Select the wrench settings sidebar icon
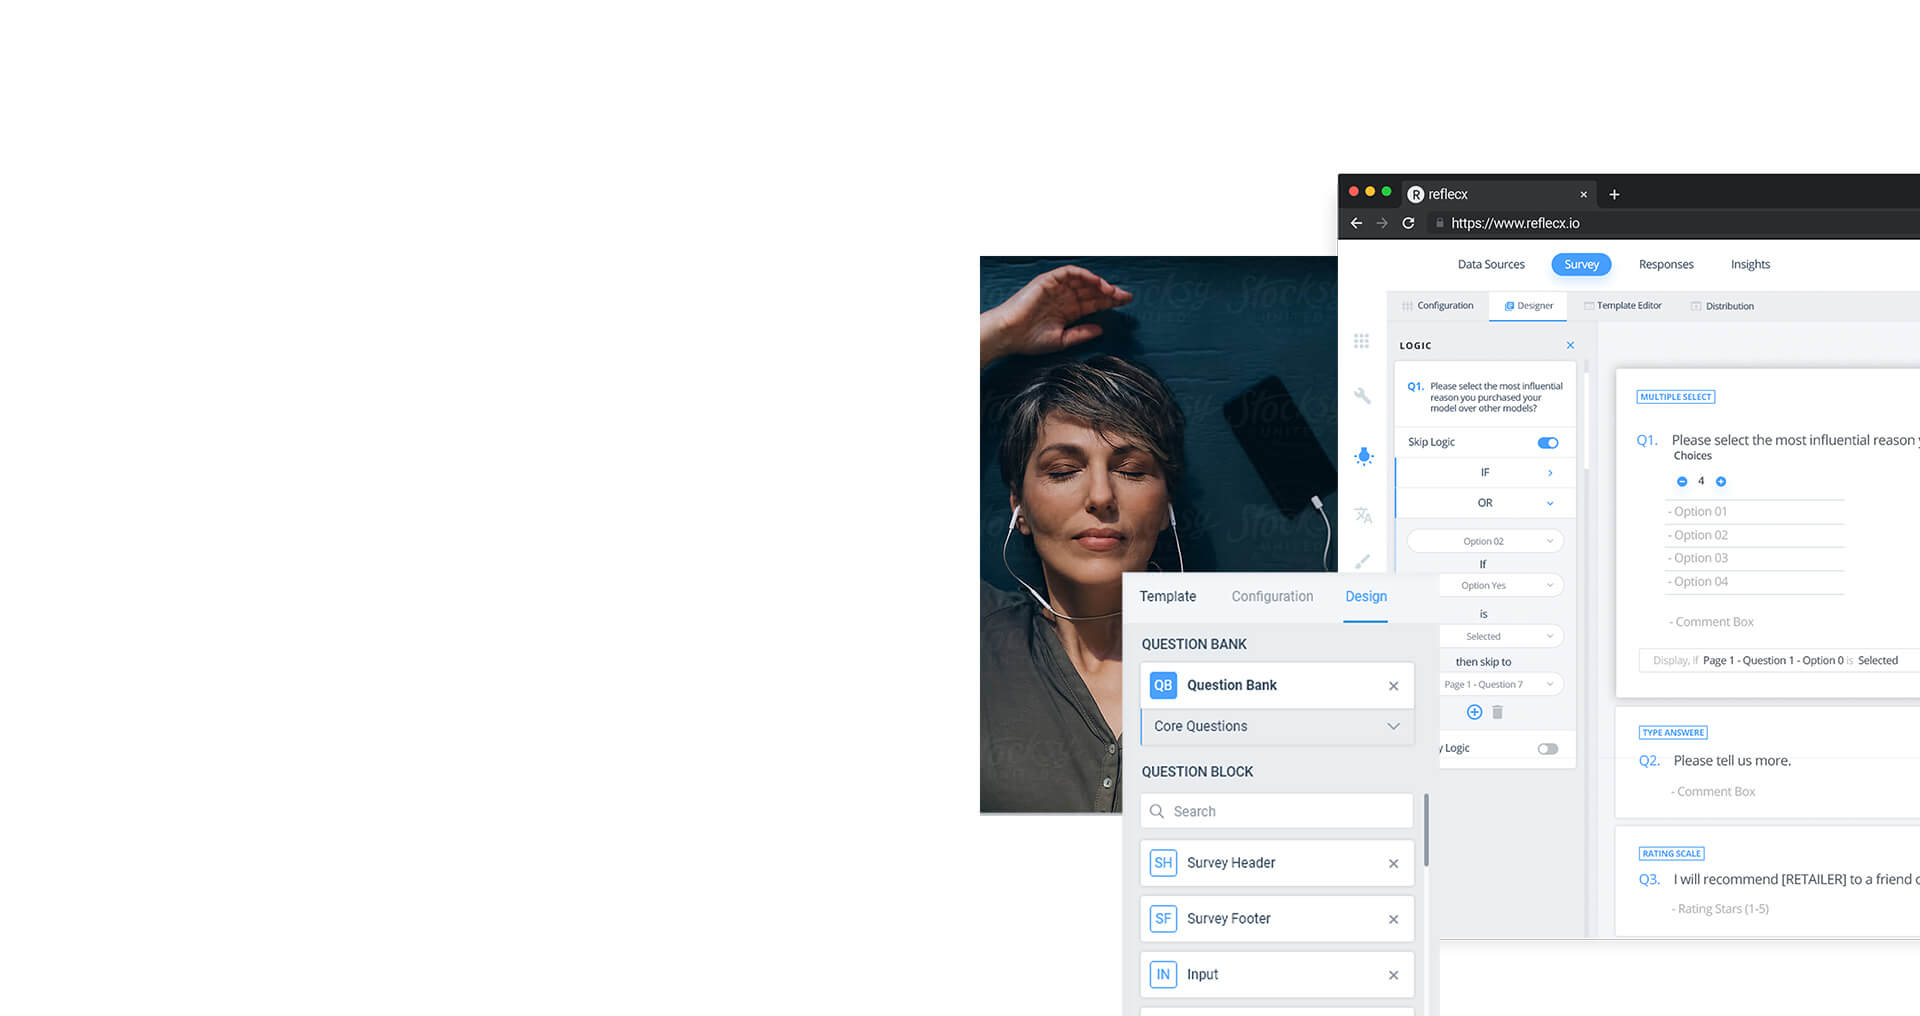 pos(1362,396)
